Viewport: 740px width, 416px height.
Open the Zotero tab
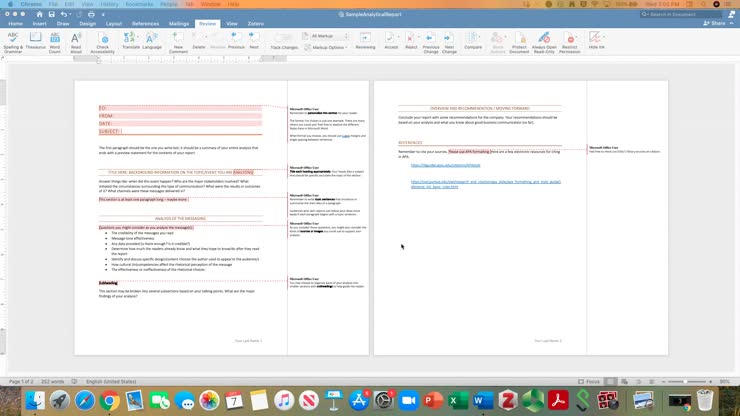(x=256, y=24)
